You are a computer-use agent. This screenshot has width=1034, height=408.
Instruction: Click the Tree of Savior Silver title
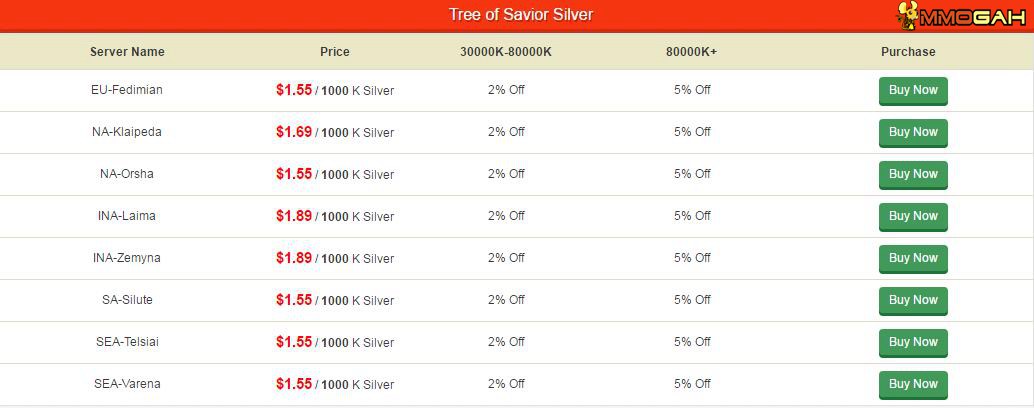[x=521, y=15]
